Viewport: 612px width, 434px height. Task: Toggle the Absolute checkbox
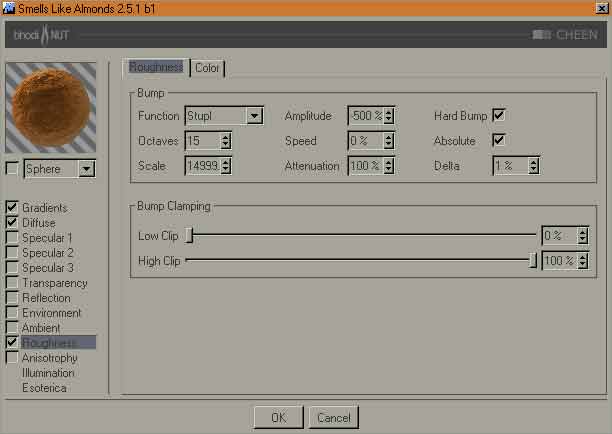[x=499, y=141]
